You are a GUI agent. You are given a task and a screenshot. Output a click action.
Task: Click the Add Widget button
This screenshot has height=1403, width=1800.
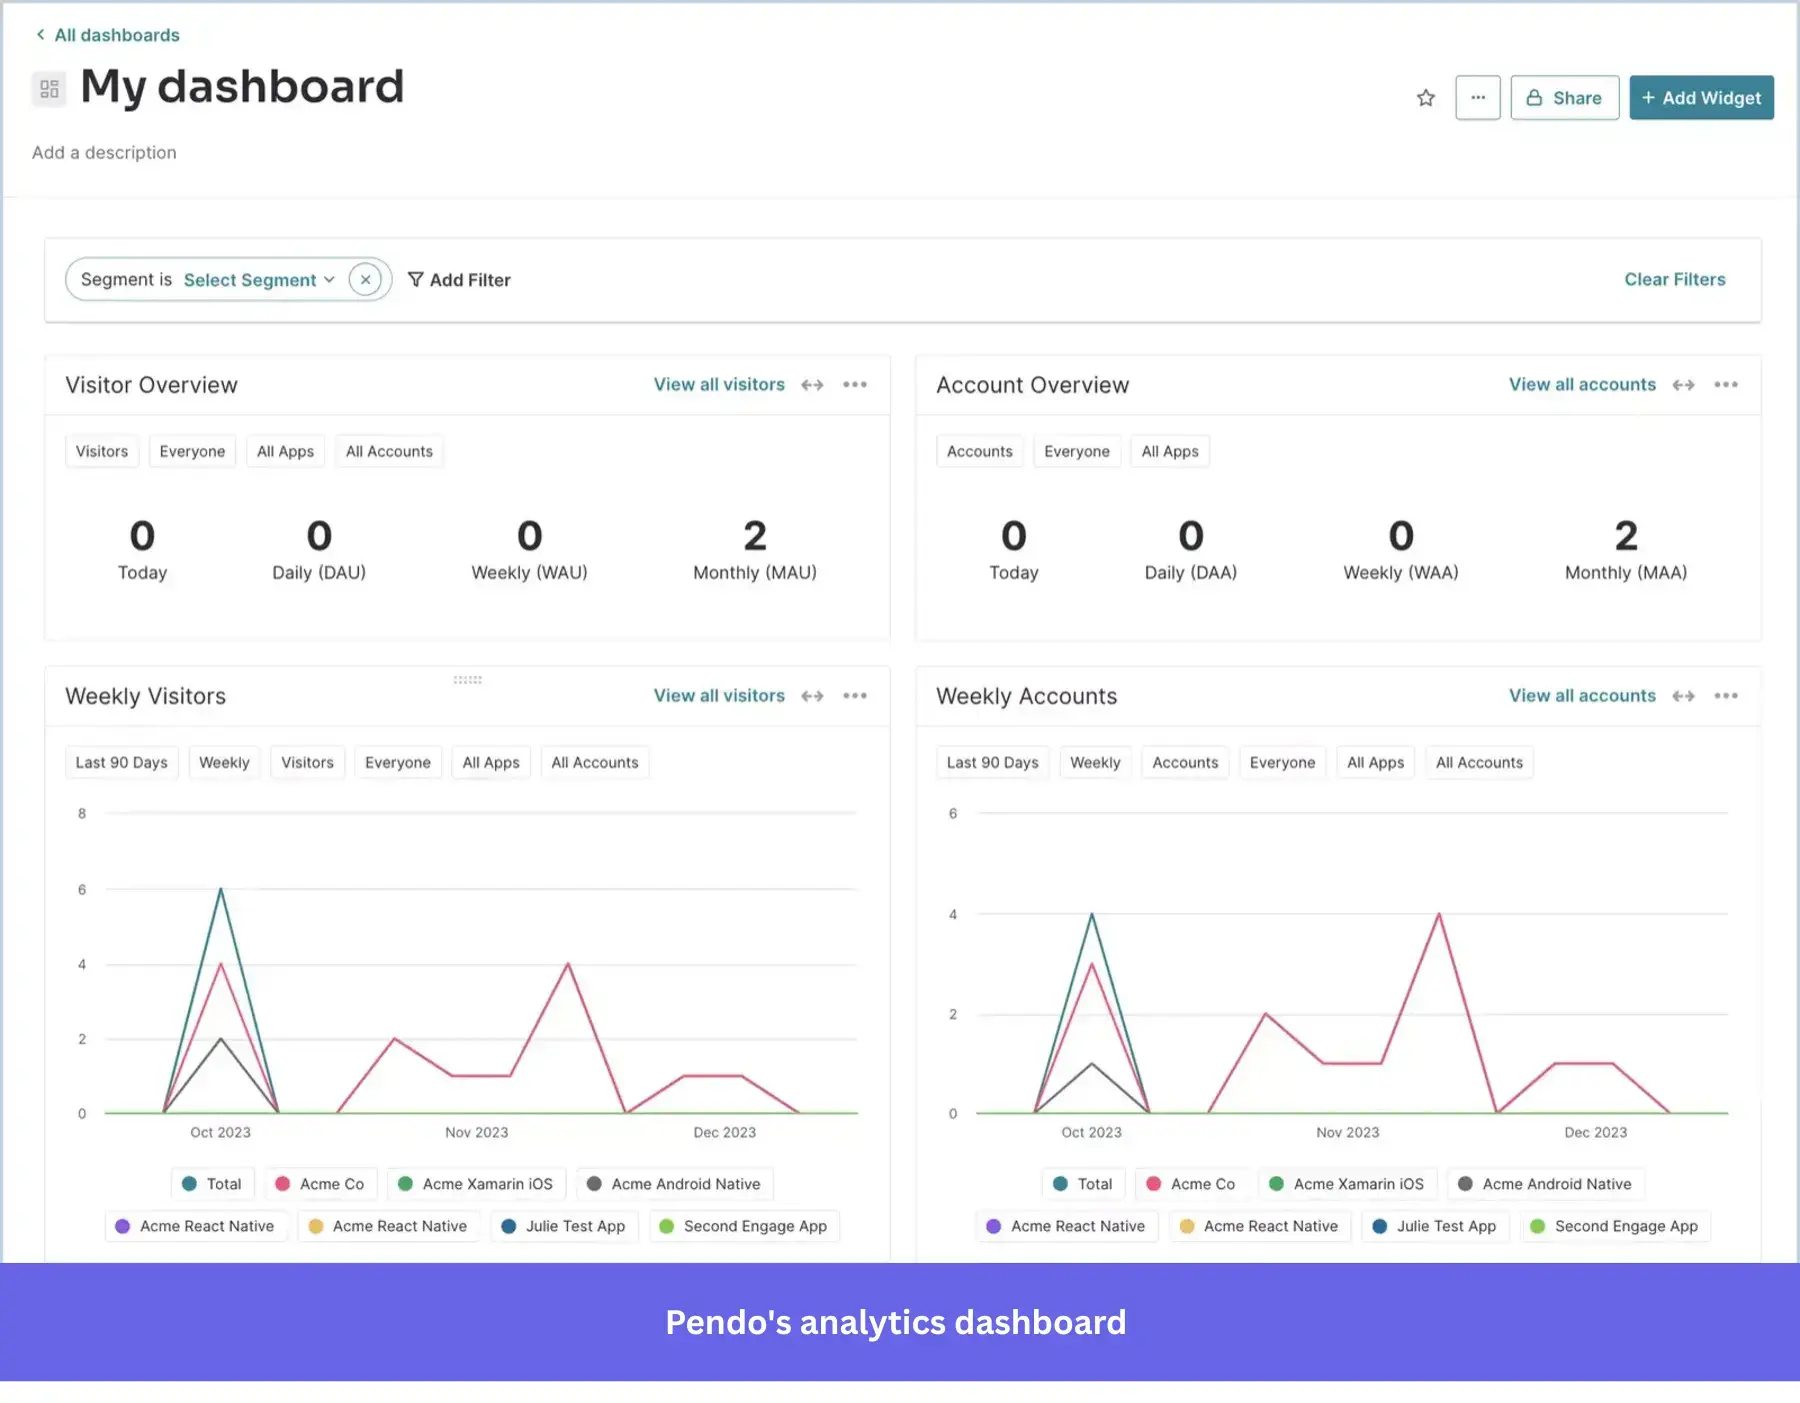pyautogui.click(x=1701, y=97)
